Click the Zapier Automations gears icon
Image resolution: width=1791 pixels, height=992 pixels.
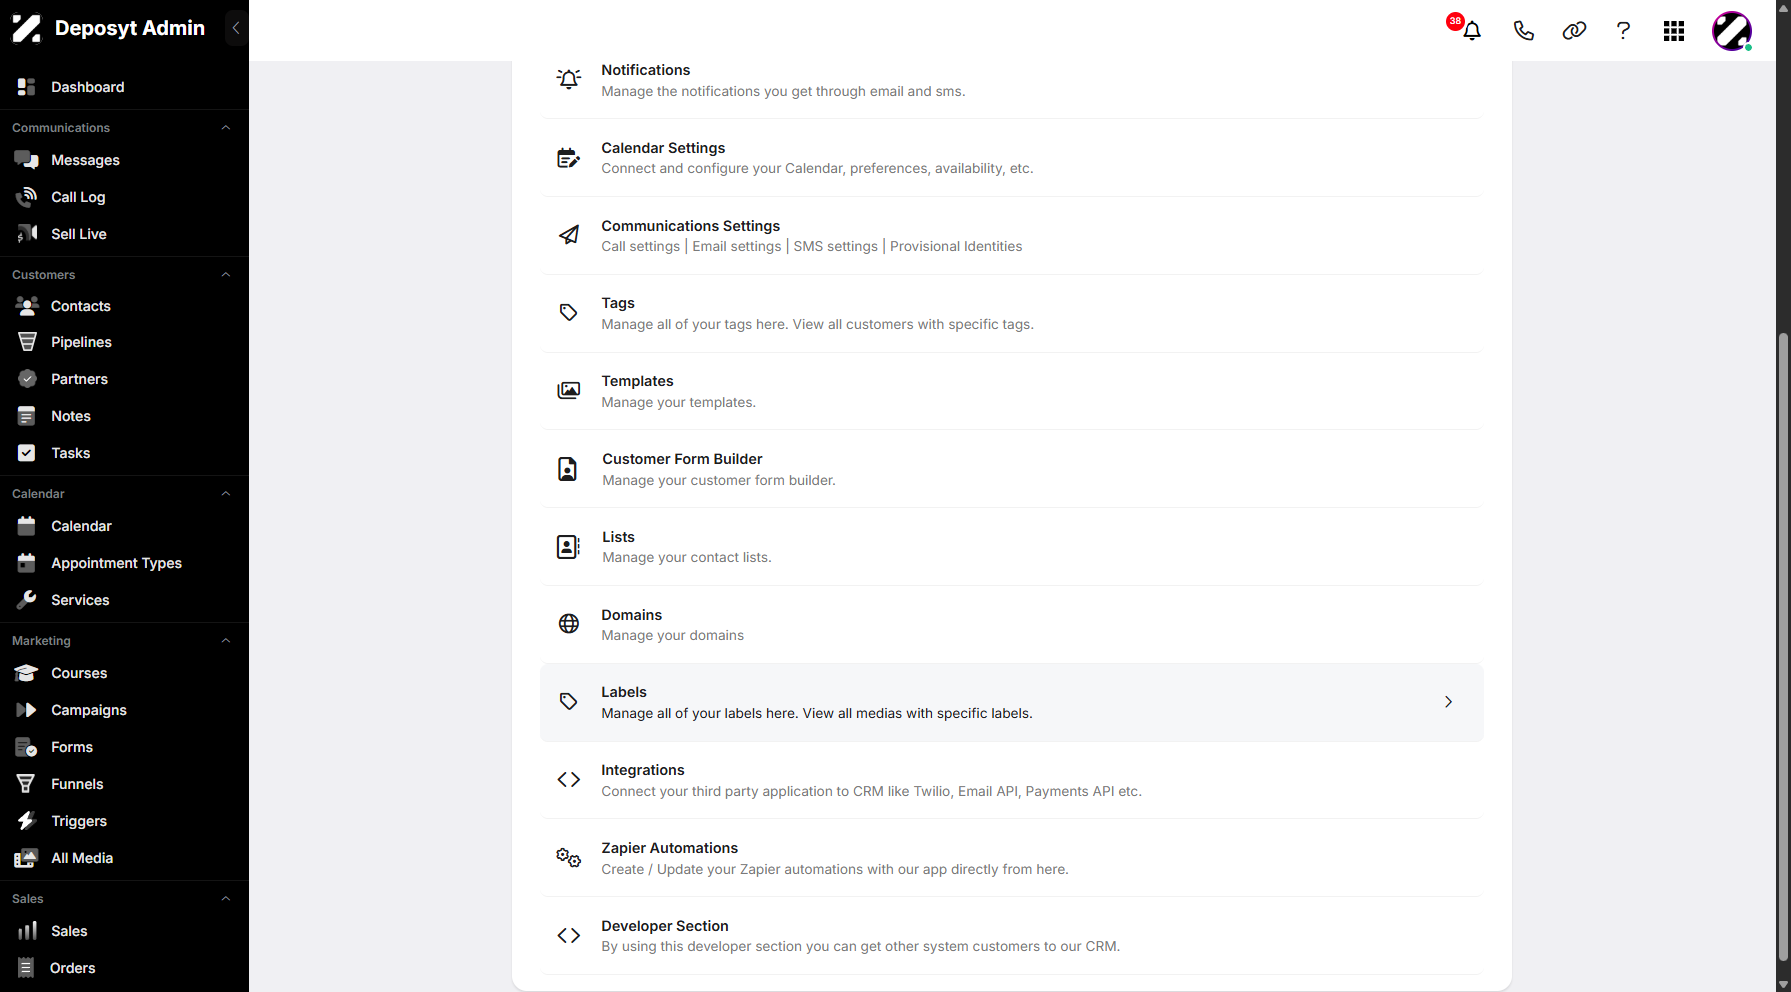pyautogui.click(x=569, y=858)
